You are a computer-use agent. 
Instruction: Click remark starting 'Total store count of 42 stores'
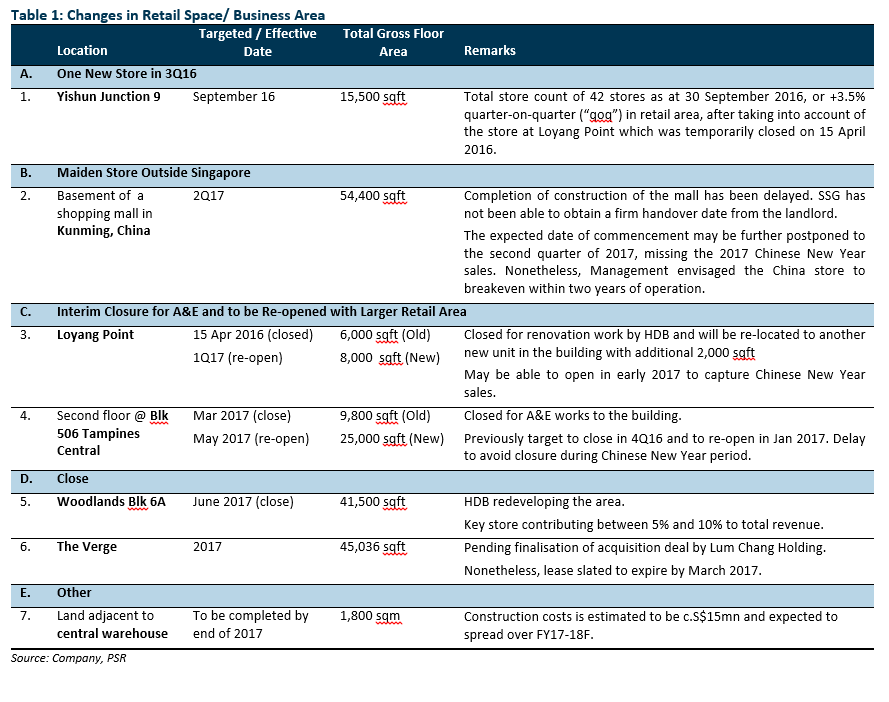pyautogui.click(x=664, y=123)
